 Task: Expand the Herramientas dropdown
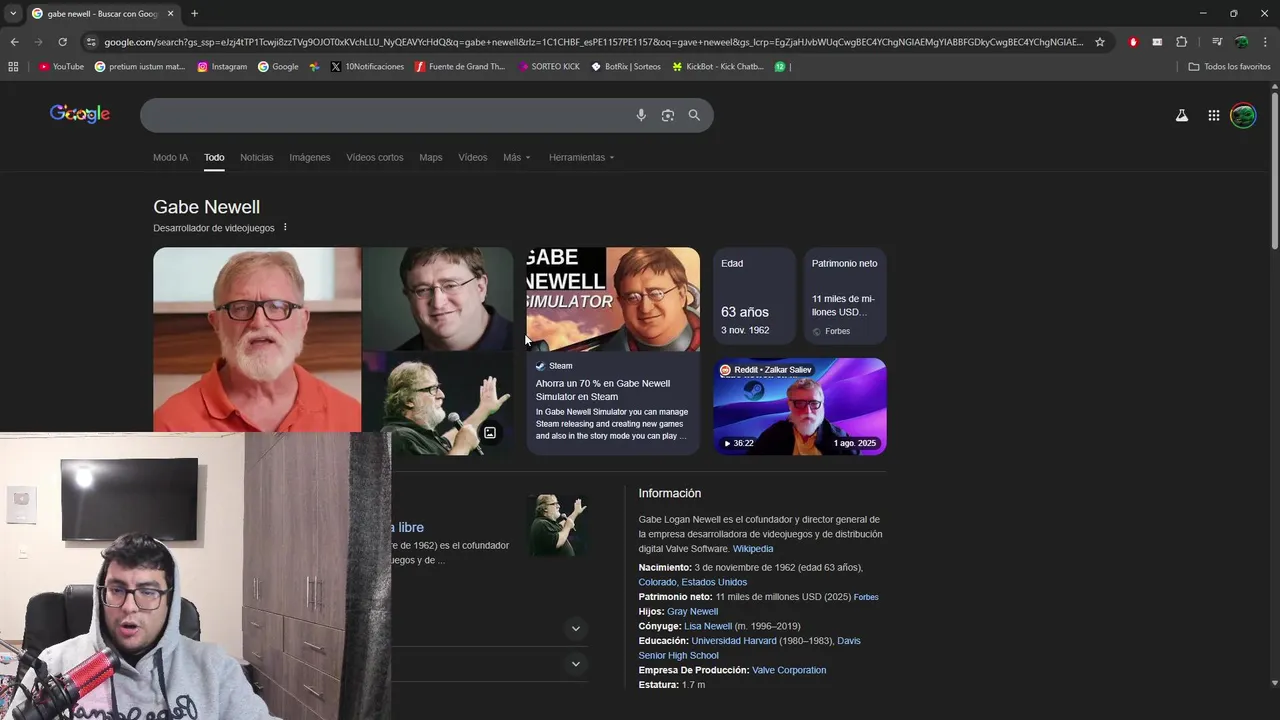[x=581, y=157]
